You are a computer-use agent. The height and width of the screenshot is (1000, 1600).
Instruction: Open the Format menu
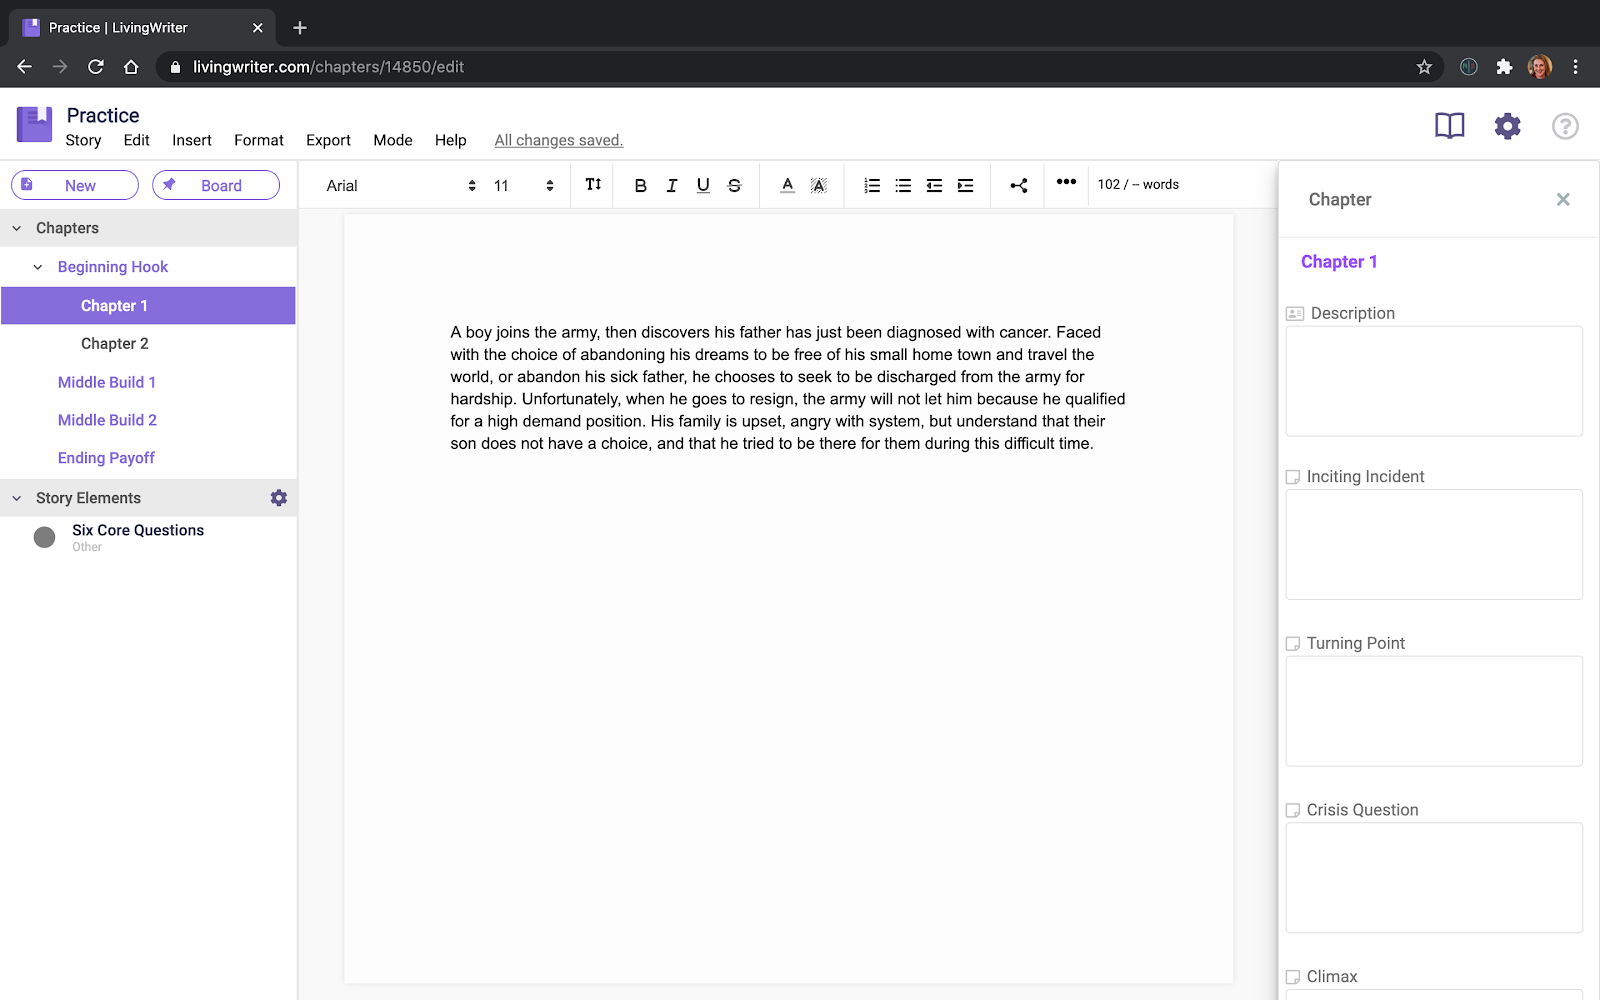tap(259, 140)
